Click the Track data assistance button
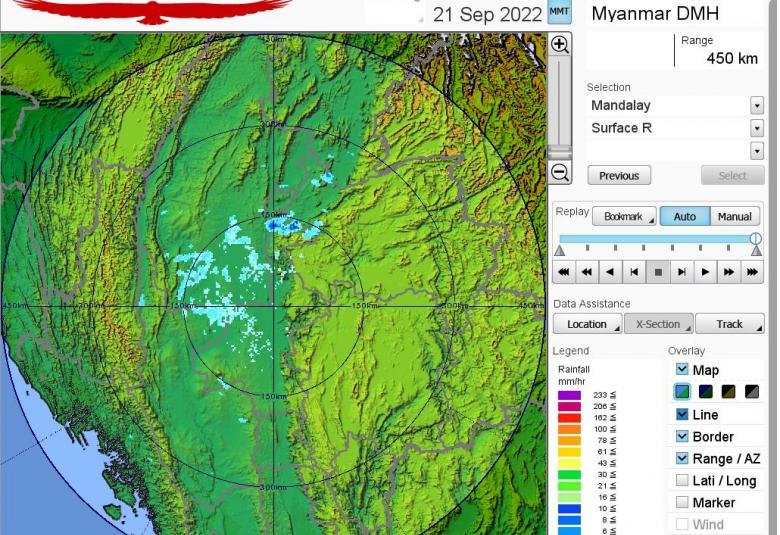The image size is (780, 535). [729, 324]
